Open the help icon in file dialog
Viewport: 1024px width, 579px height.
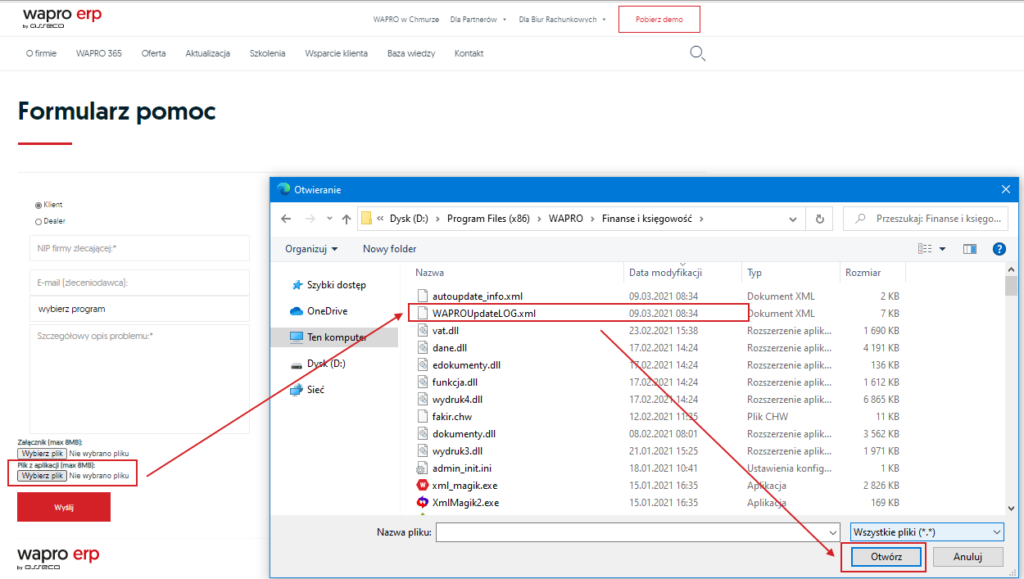[999, 249]
